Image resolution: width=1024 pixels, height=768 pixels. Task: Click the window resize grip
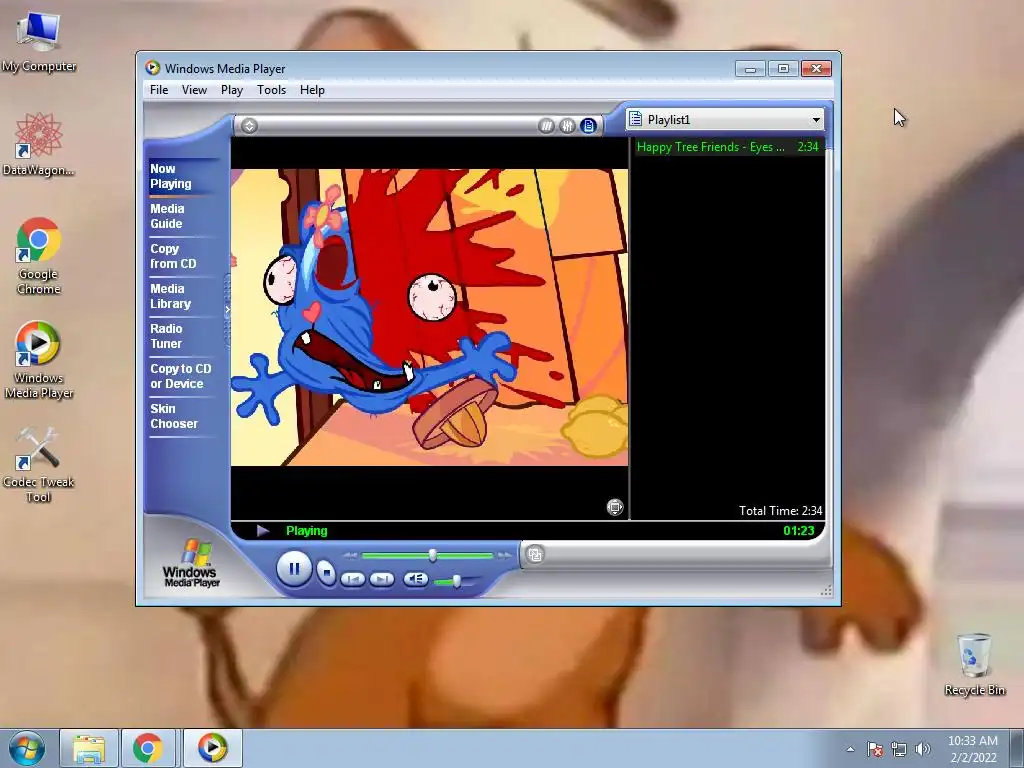(826, 590)
